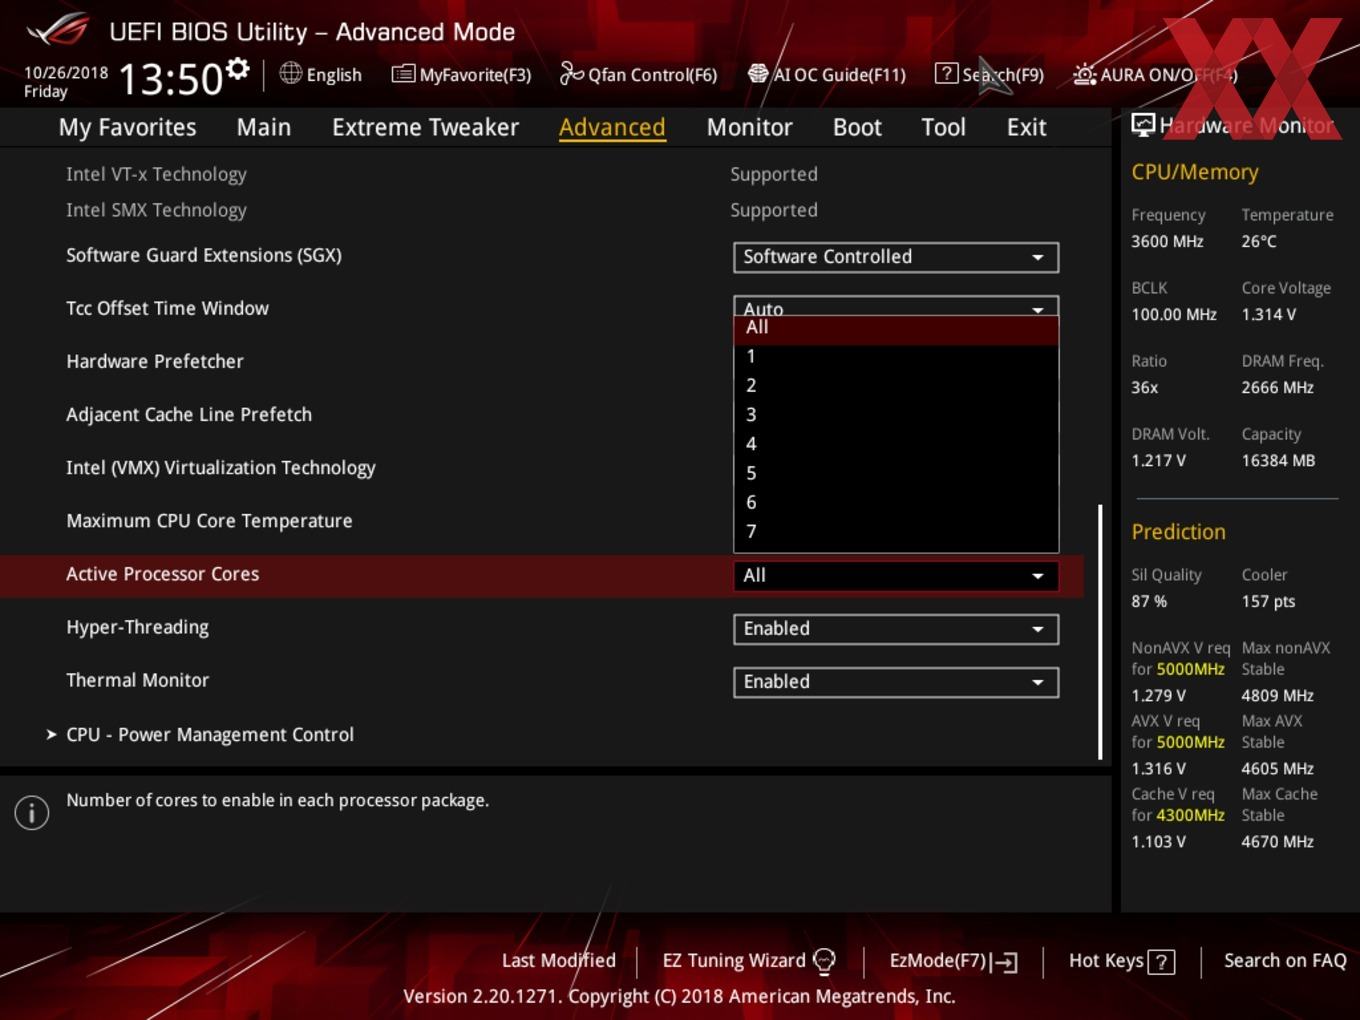Select the Hyper-Threading label
The width and height of the screenshot is (1360, 1020).
tap(137, 628)
